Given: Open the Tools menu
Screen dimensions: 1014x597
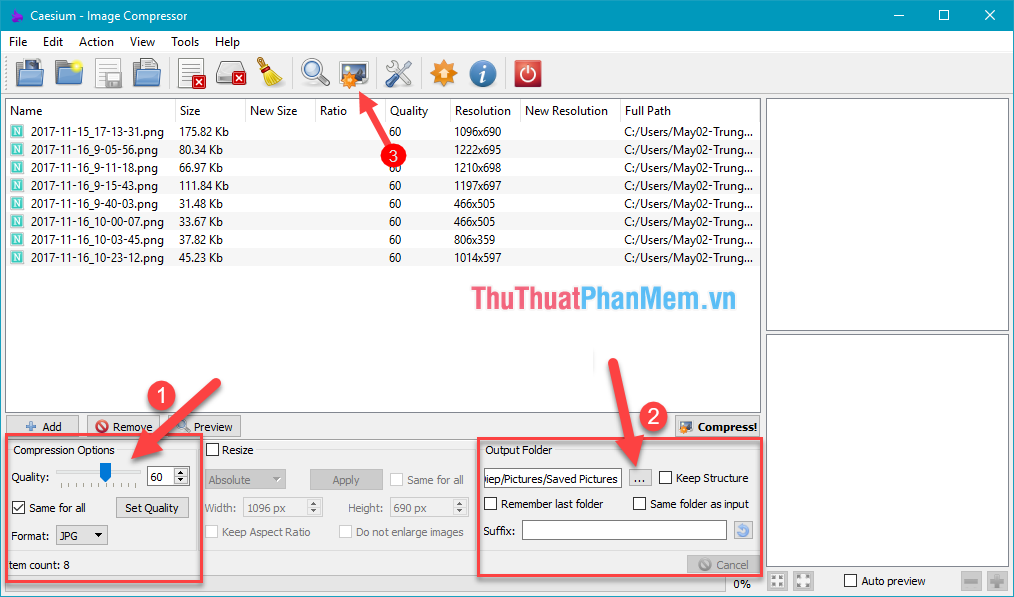Looking at the screenshot, I should pyautogui.click(x=185, y=42).
